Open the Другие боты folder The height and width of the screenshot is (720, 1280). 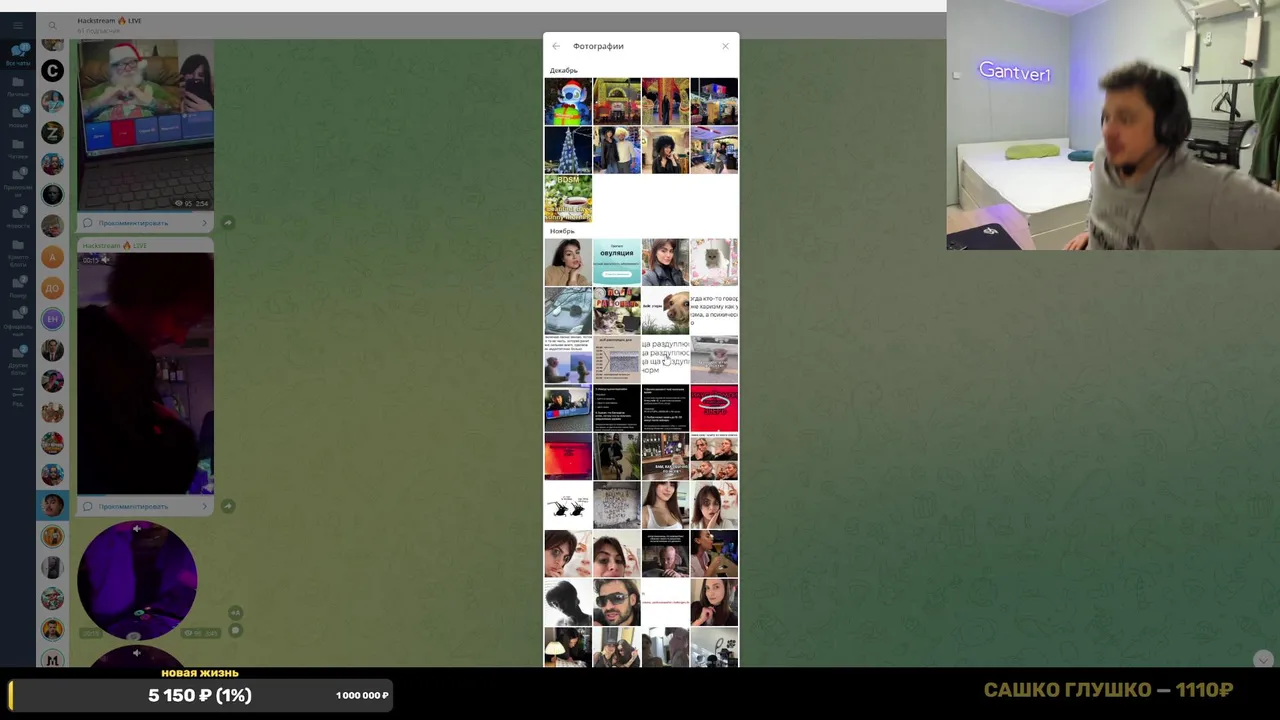tap(18, 358)
